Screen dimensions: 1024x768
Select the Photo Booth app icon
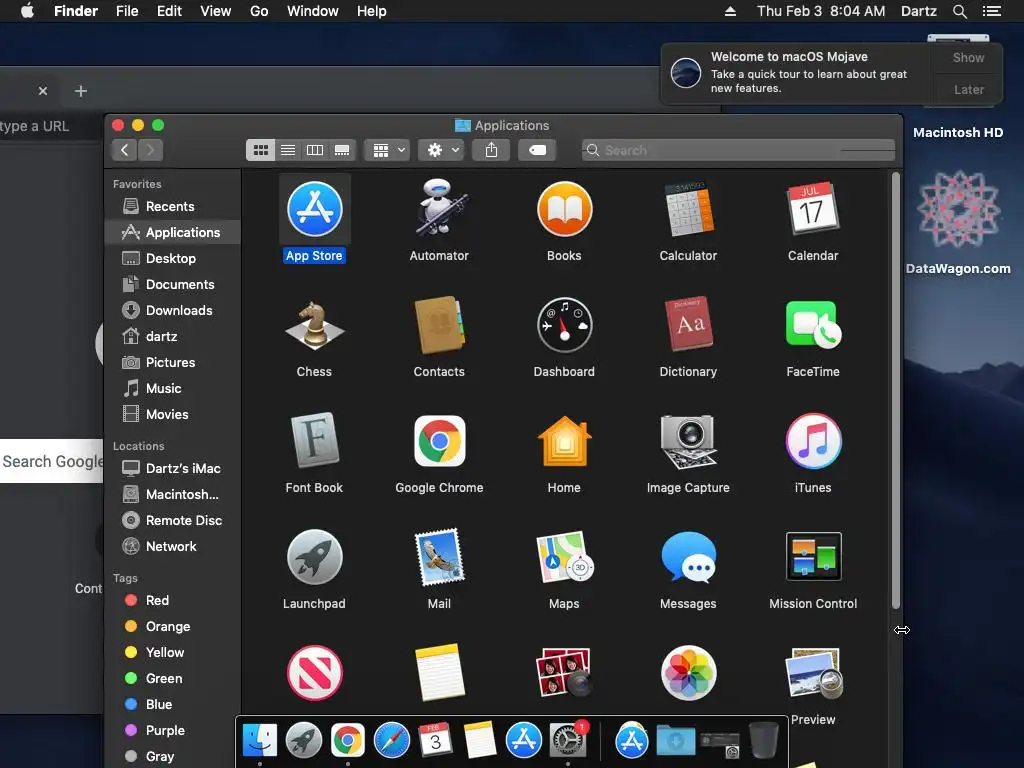(x=564, y=673)
